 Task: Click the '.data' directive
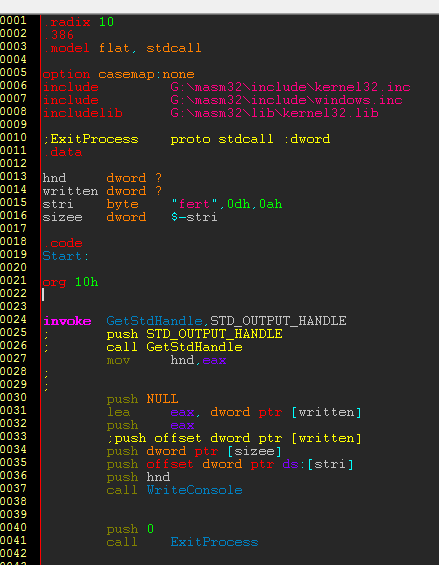[63, 152]
